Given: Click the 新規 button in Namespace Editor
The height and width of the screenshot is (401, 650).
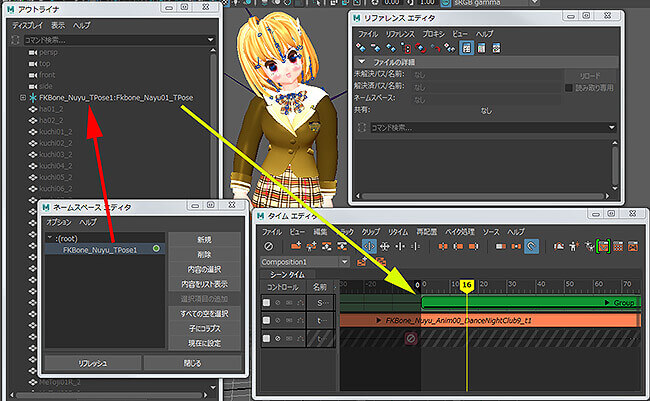Looking at the screenshot, I should (204, 240).
